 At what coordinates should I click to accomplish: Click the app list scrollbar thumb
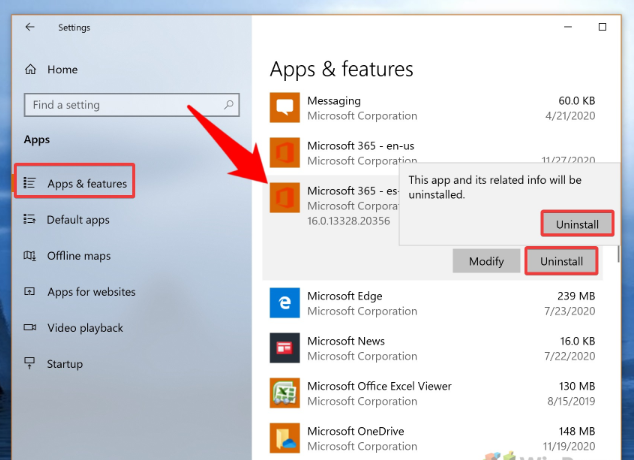click(617, 253)
